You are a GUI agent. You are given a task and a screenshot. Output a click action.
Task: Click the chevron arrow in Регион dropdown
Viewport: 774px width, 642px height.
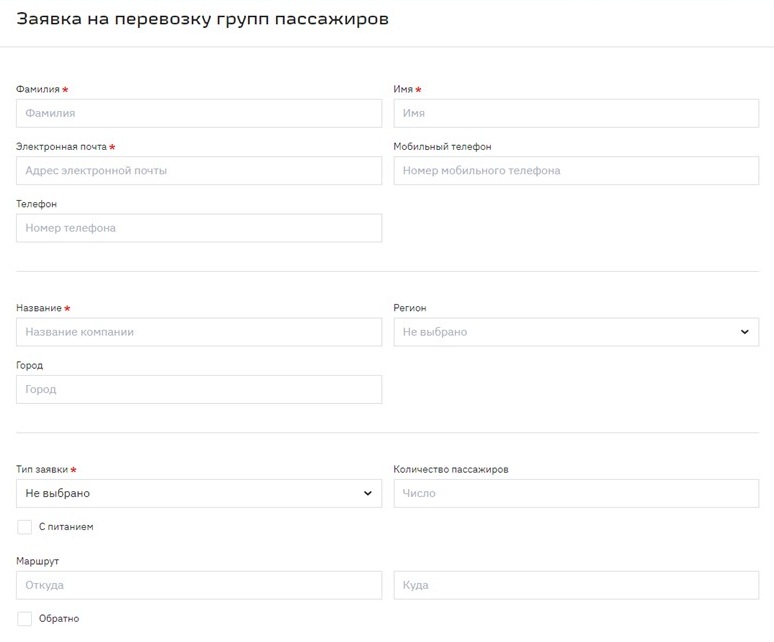(744, 332)
